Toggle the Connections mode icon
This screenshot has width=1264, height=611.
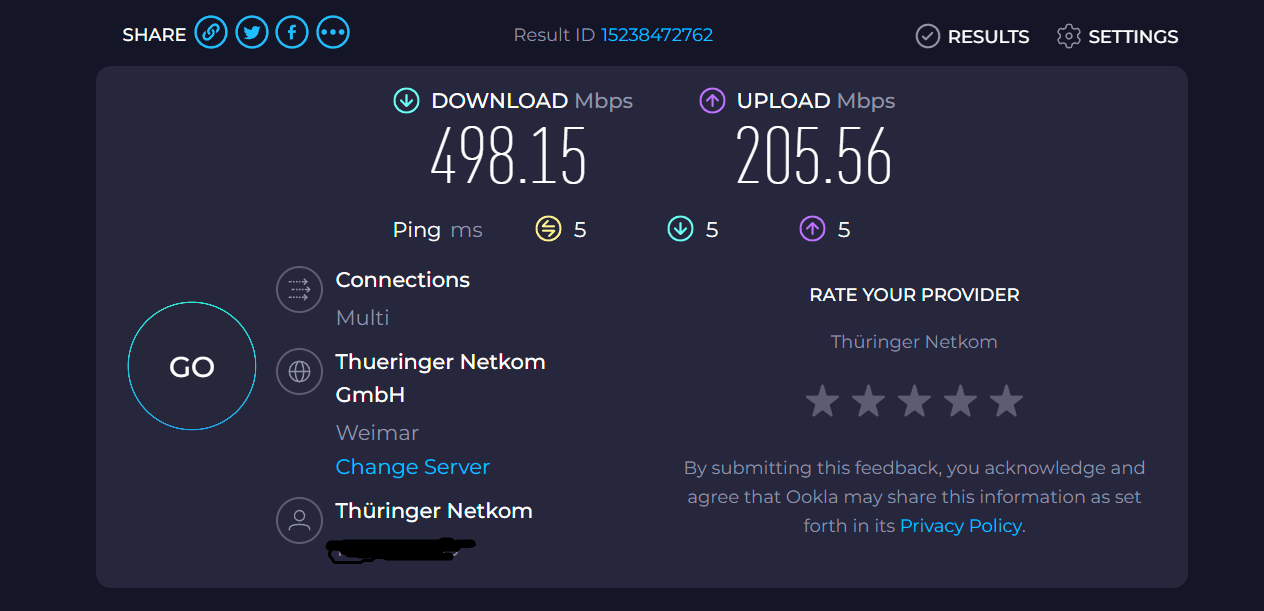[299, 290]
